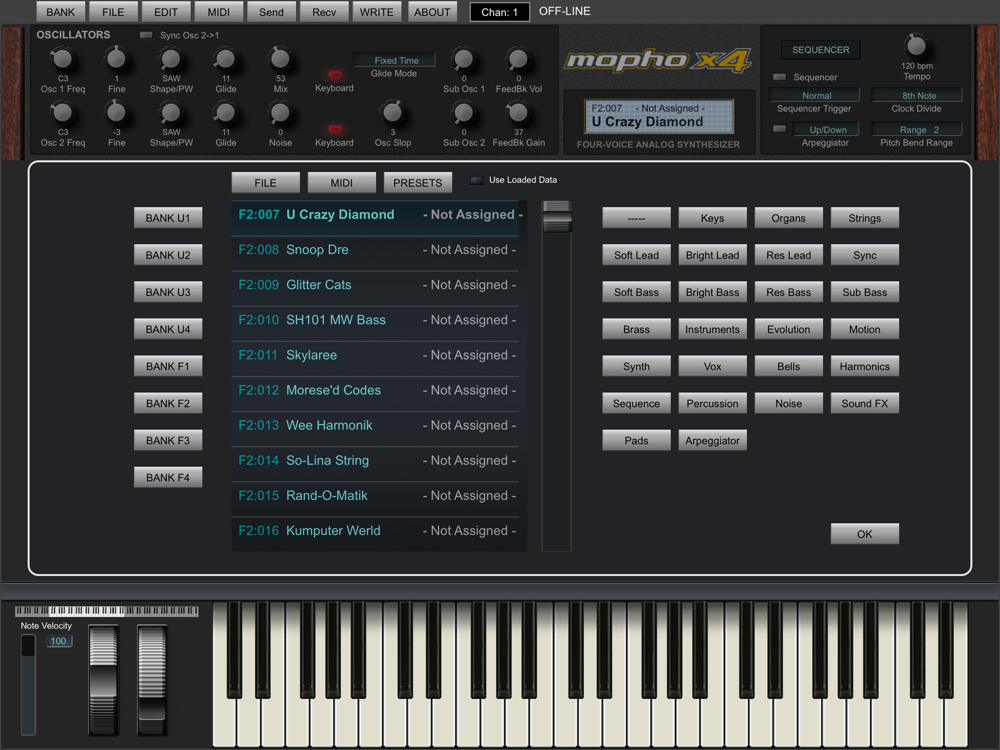Screen dimensions: 1000x750
Task: Click the SEQUENCER button
Action: click(x=820, y=50)
